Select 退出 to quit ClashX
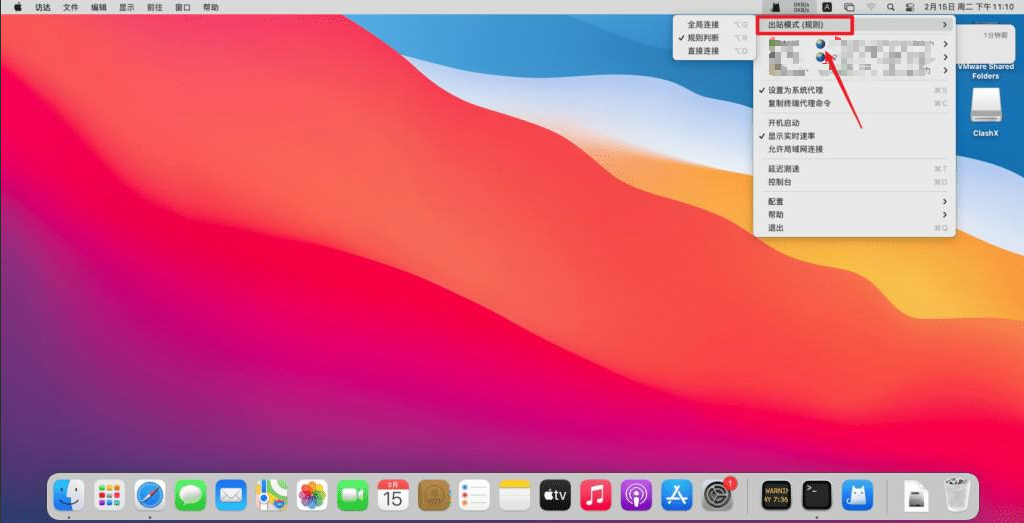The width and height of the screenshot is (1024, 523). coord(775,228)
